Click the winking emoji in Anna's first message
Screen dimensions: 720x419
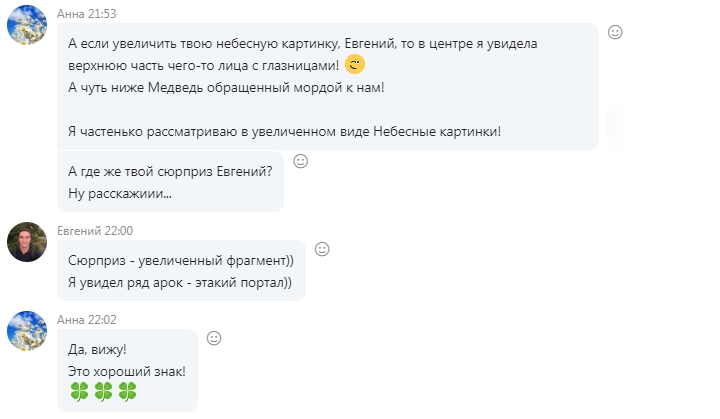355,65
